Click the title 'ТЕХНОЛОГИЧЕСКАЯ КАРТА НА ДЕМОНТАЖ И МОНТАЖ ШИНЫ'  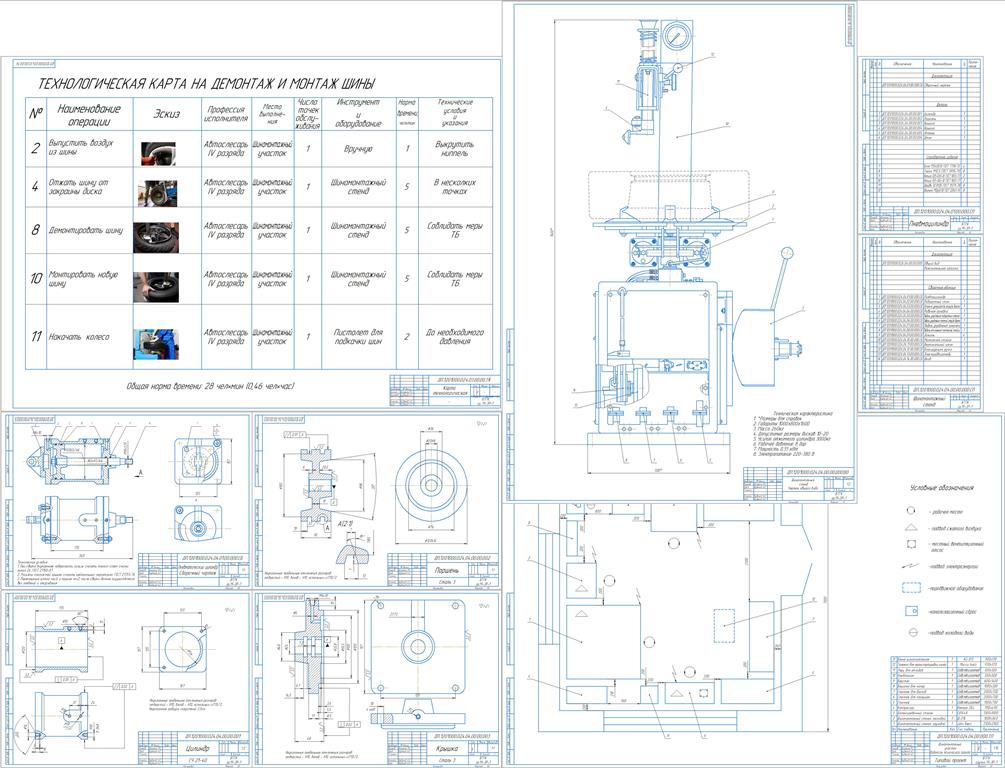coord(206,84)
